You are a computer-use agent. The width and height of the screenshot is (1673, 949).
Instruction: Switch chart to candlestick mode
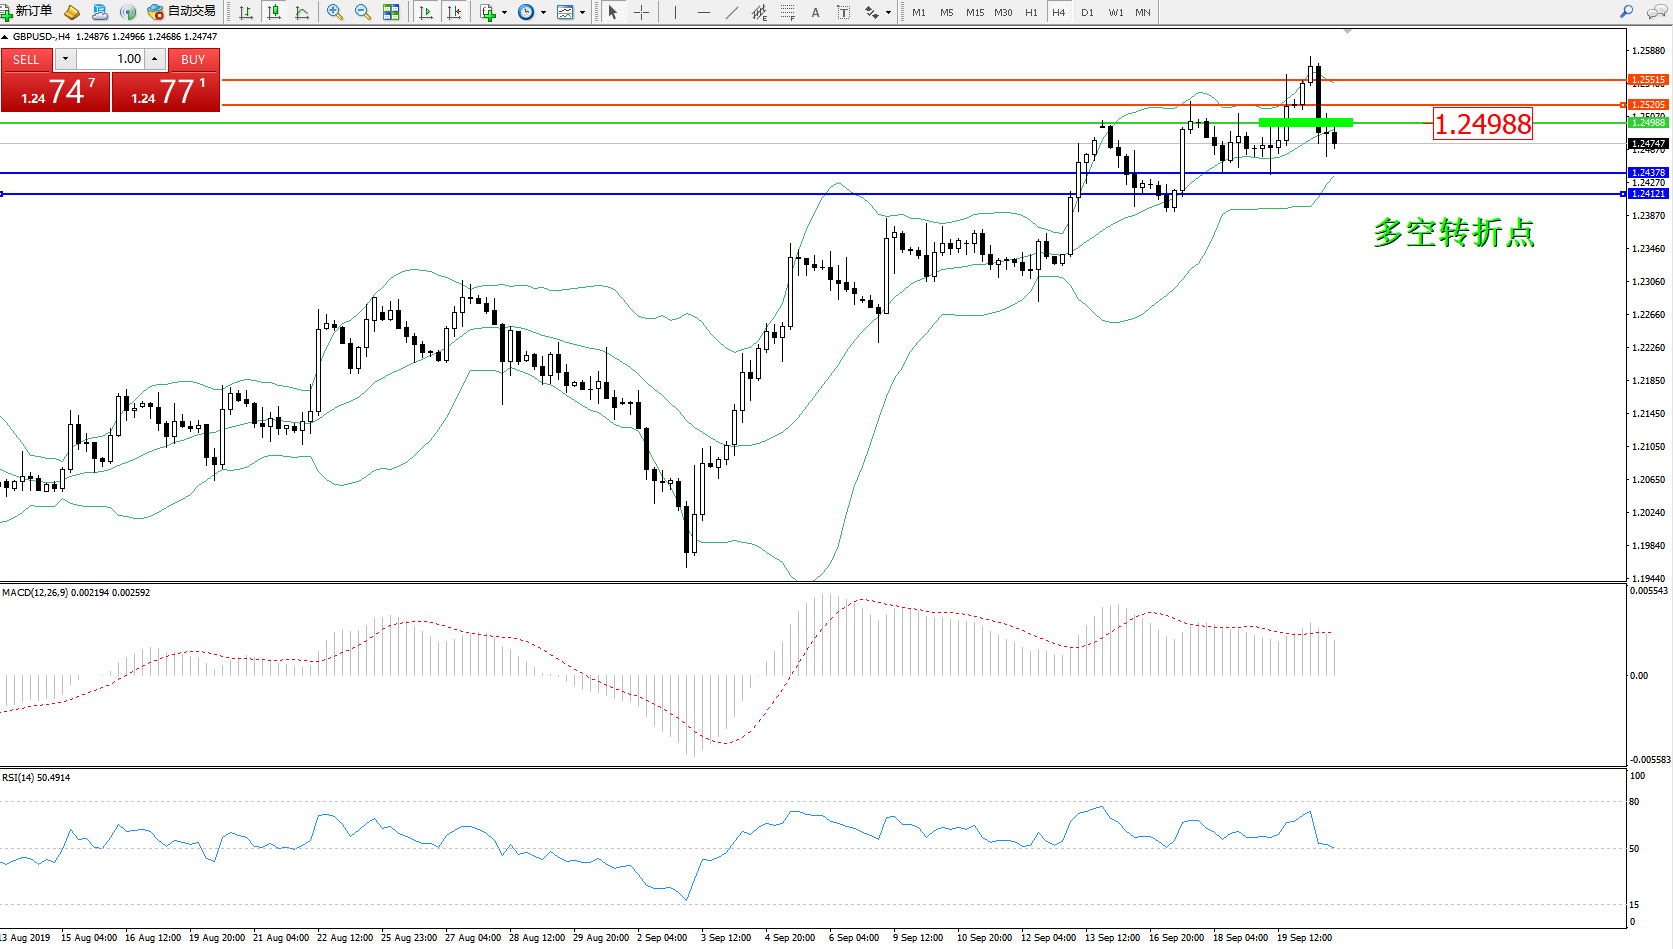(x=274, y=12)
